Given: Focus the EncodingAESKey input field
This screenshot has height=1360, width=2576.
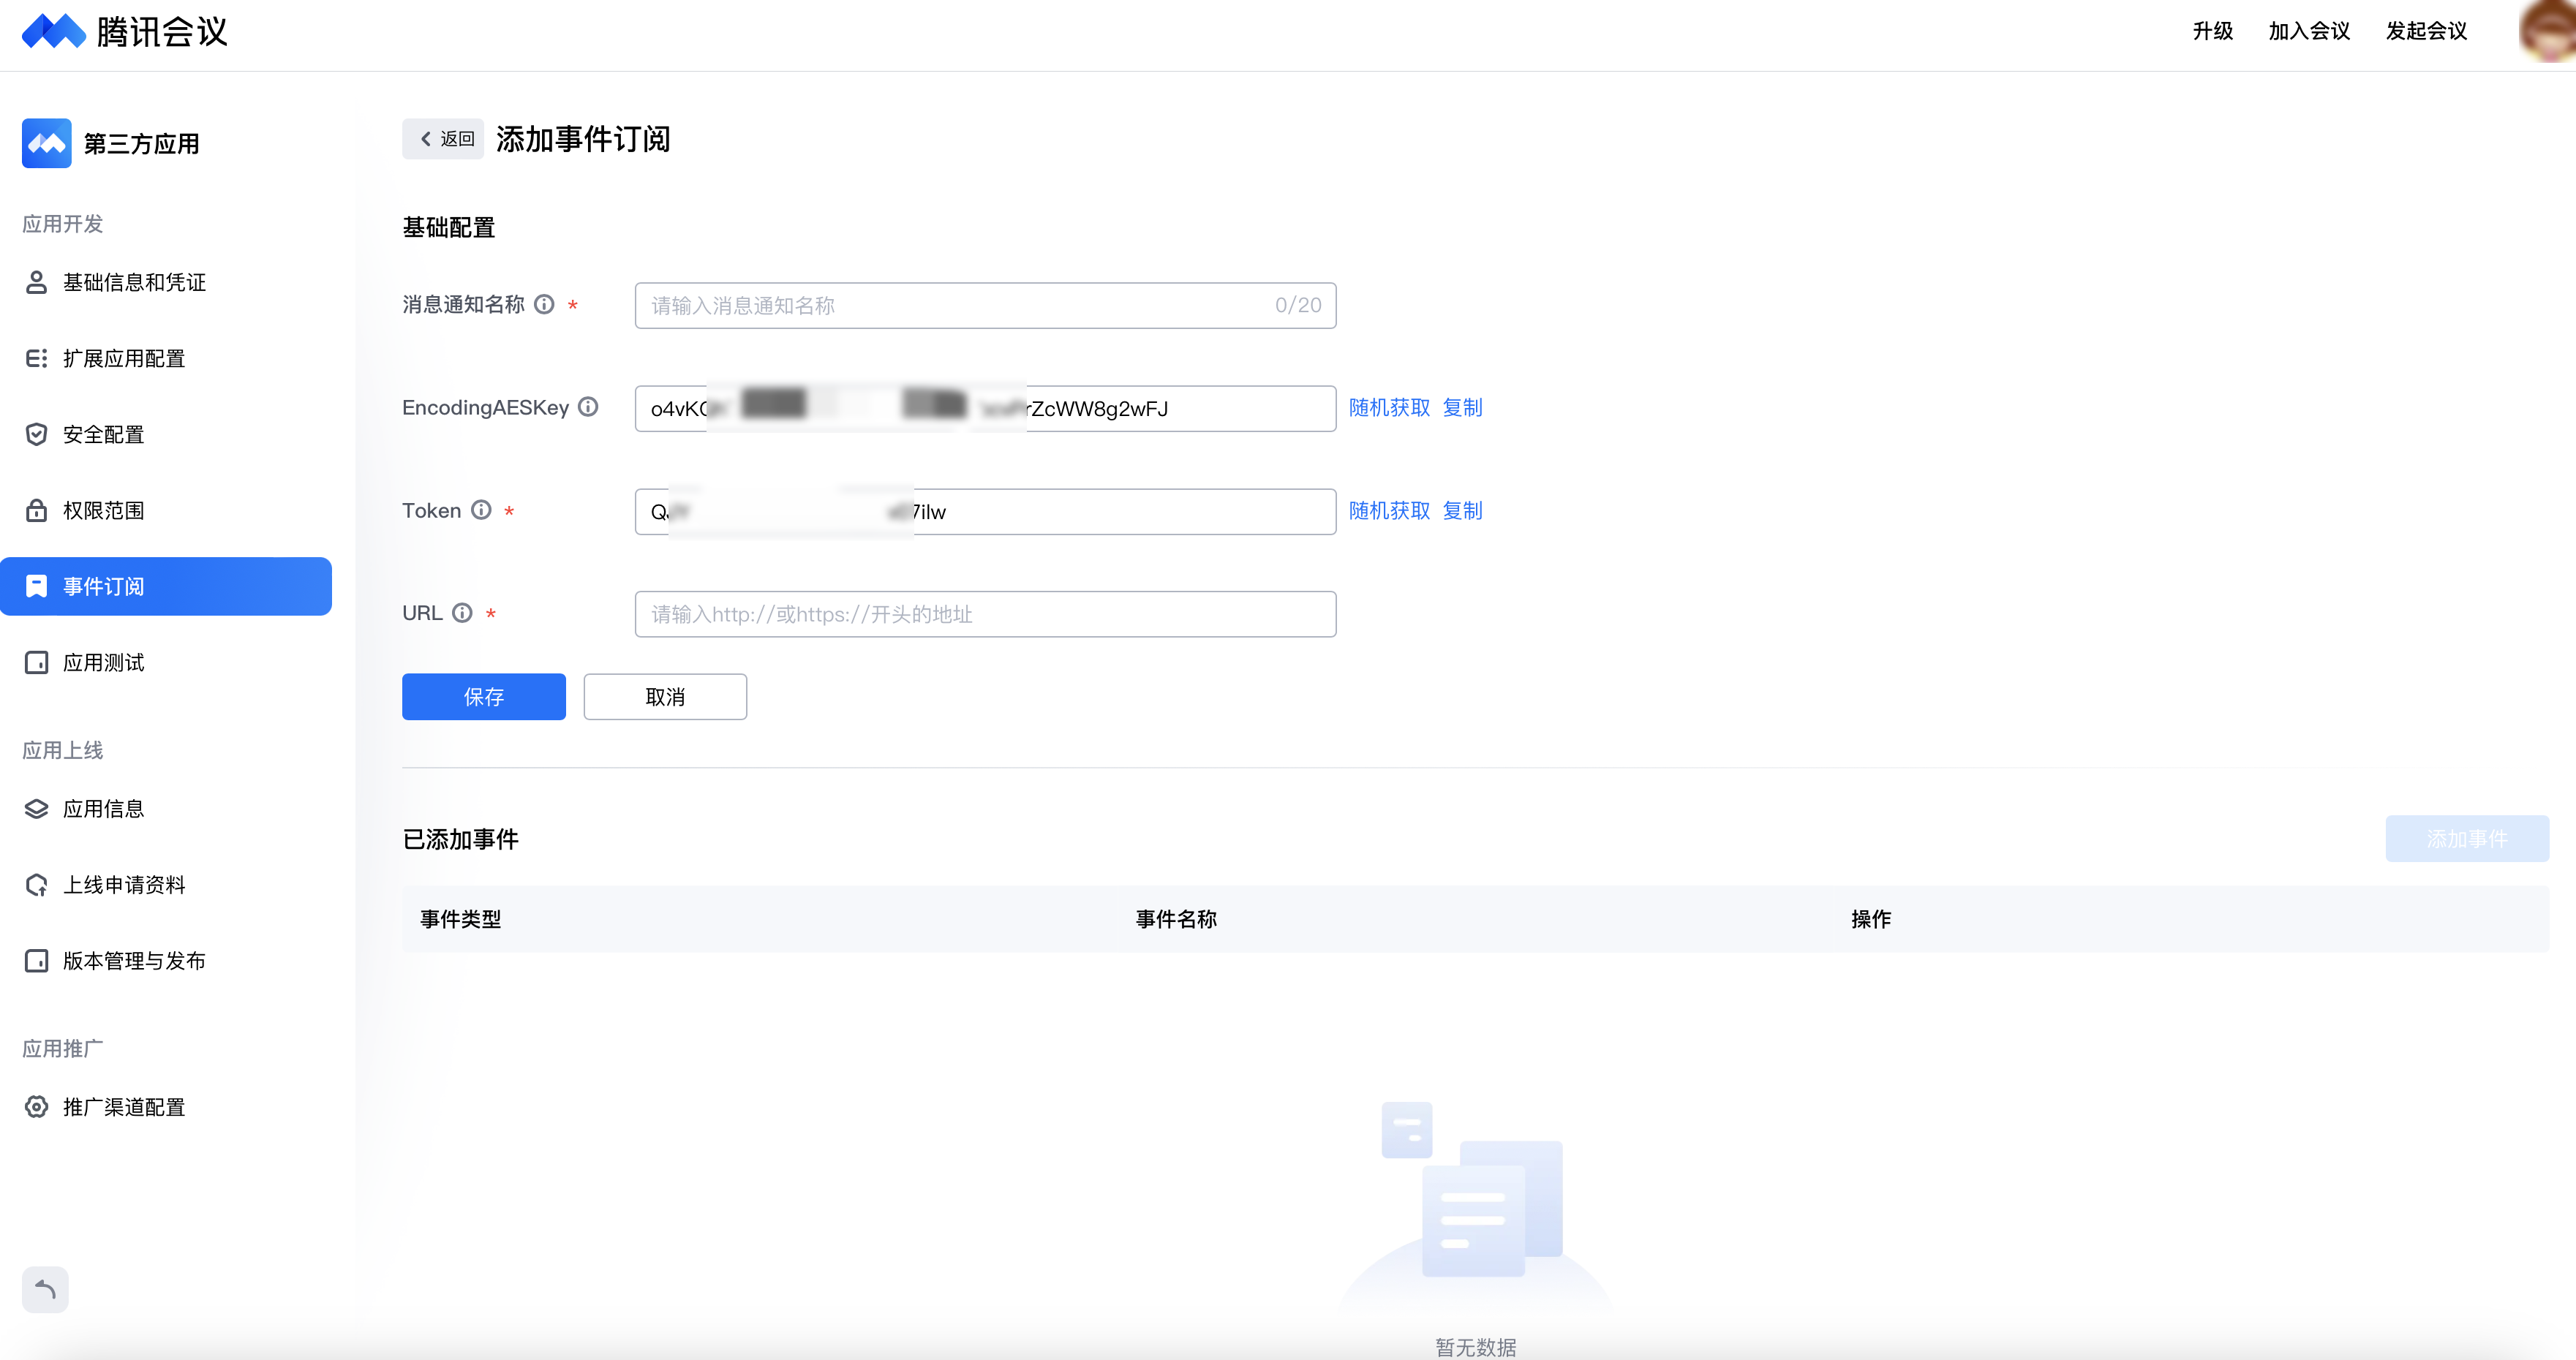Looking at the screenshot, I should pos(985,409).
